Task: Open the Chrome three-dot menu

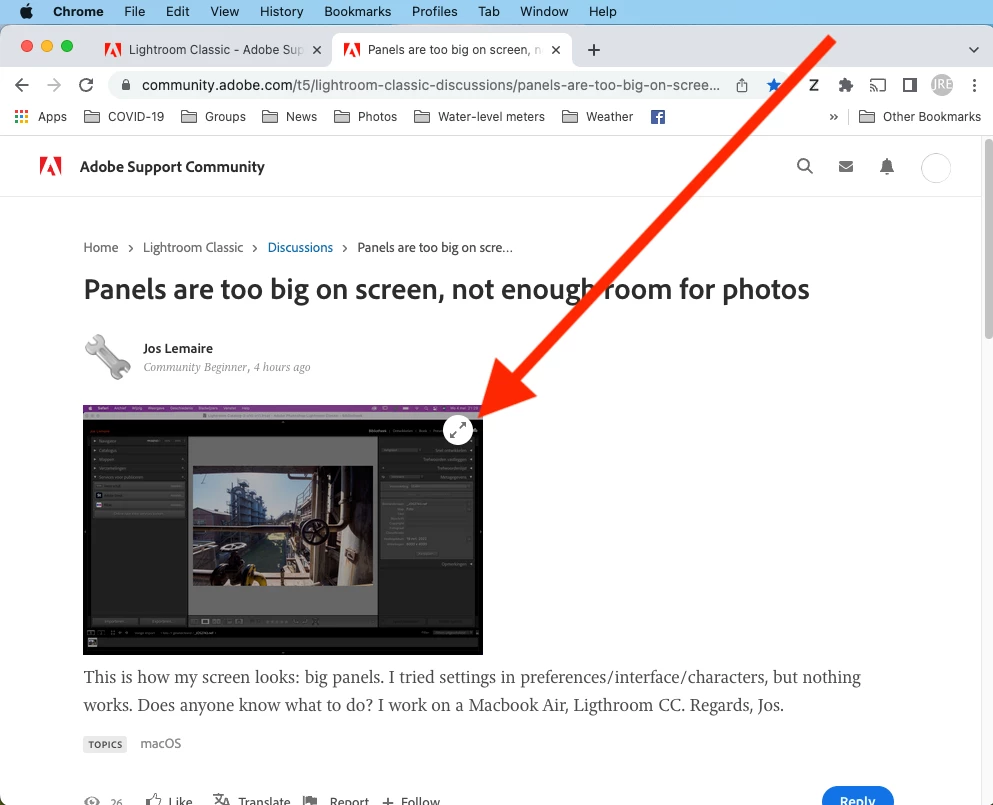Action: [974, 85]
